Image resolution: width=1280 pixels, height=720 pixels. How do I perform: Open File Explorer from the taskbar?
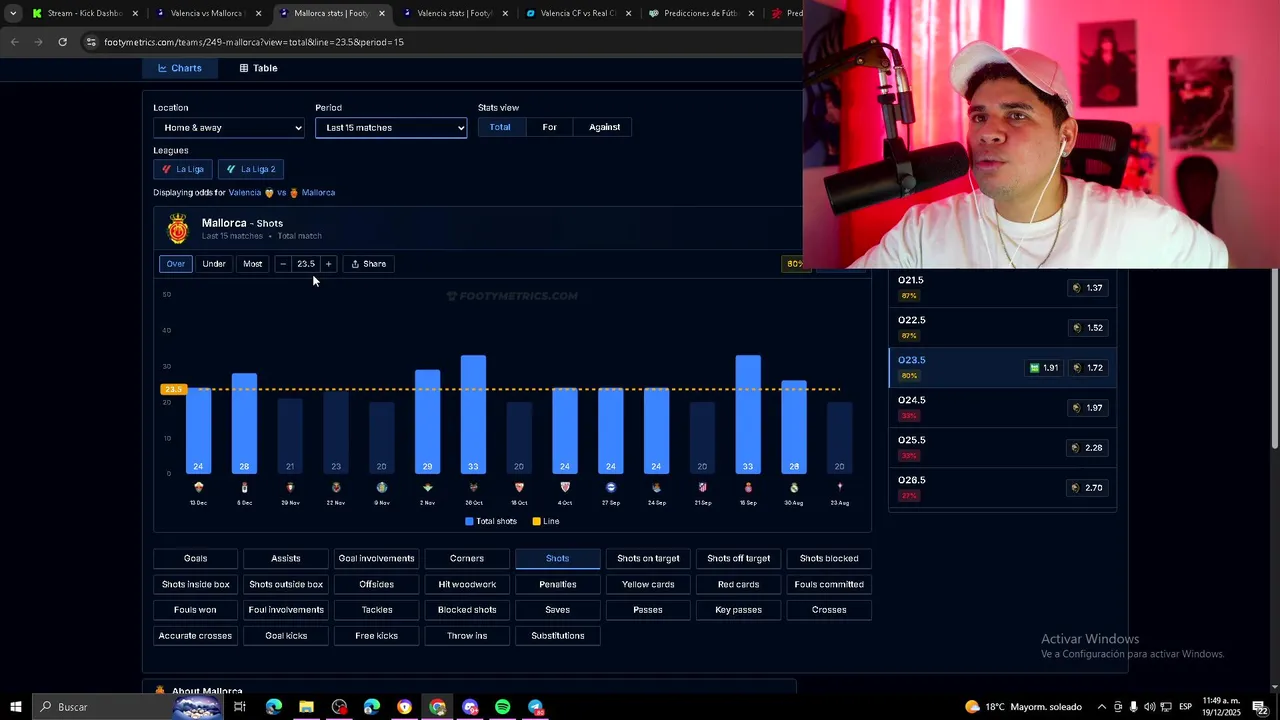(x=306, y=707)
